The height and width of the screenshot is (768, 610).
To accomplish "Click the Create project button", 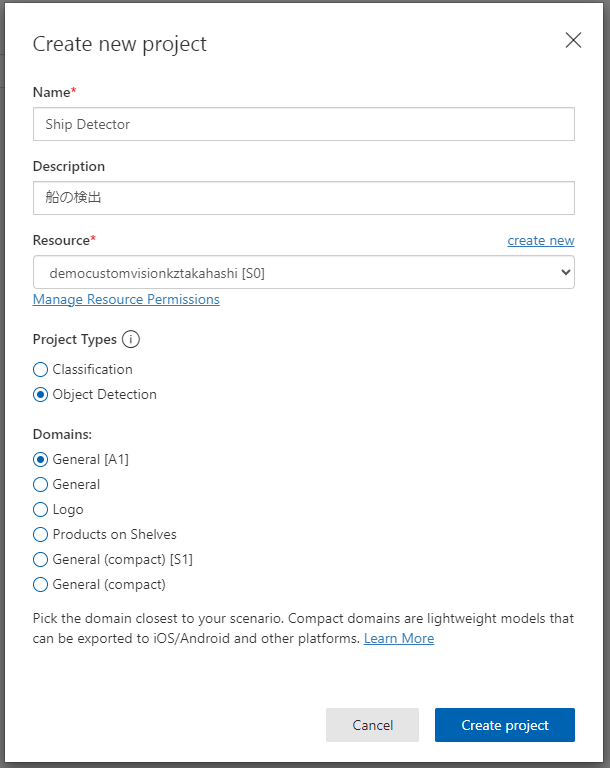I will [x=504, y=725].
